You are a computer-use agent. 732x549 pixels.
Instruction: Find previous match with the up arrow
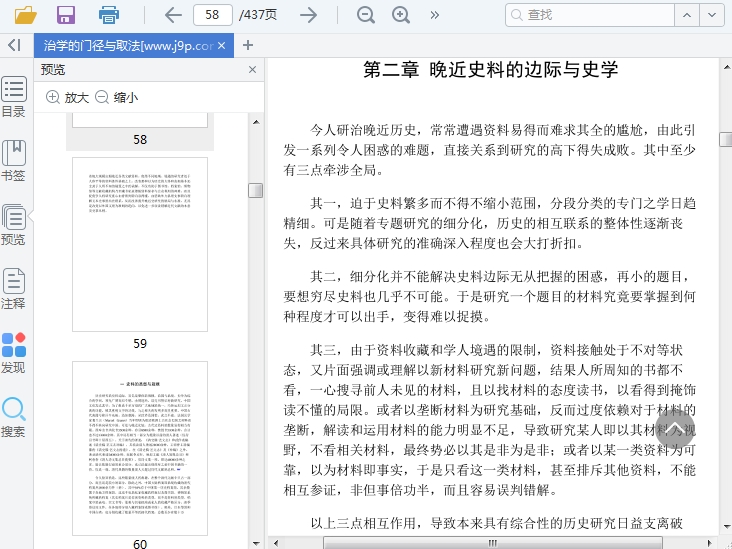(x=687, y=15)
